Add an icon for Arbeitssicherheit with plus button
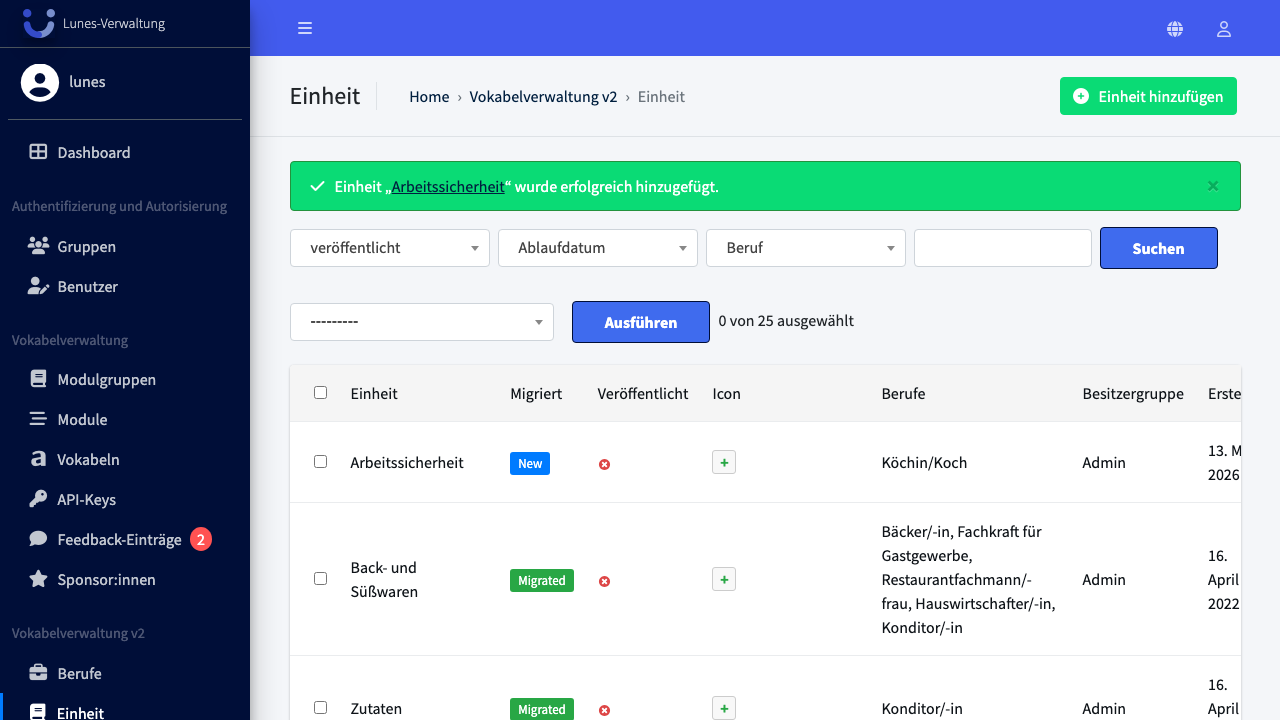Image resolution: width=1280 pixels, height=720 pixels. tap(724, 463)
